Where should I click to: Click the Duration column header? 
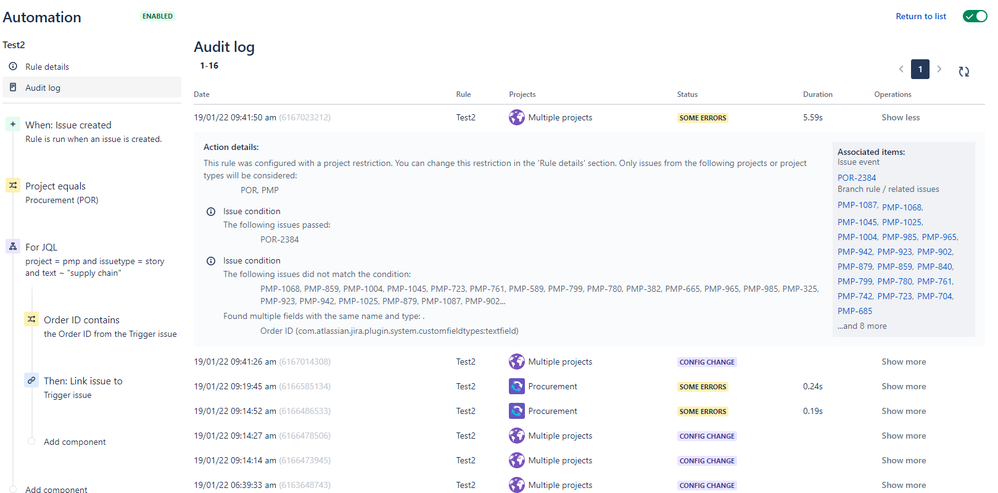817,94
